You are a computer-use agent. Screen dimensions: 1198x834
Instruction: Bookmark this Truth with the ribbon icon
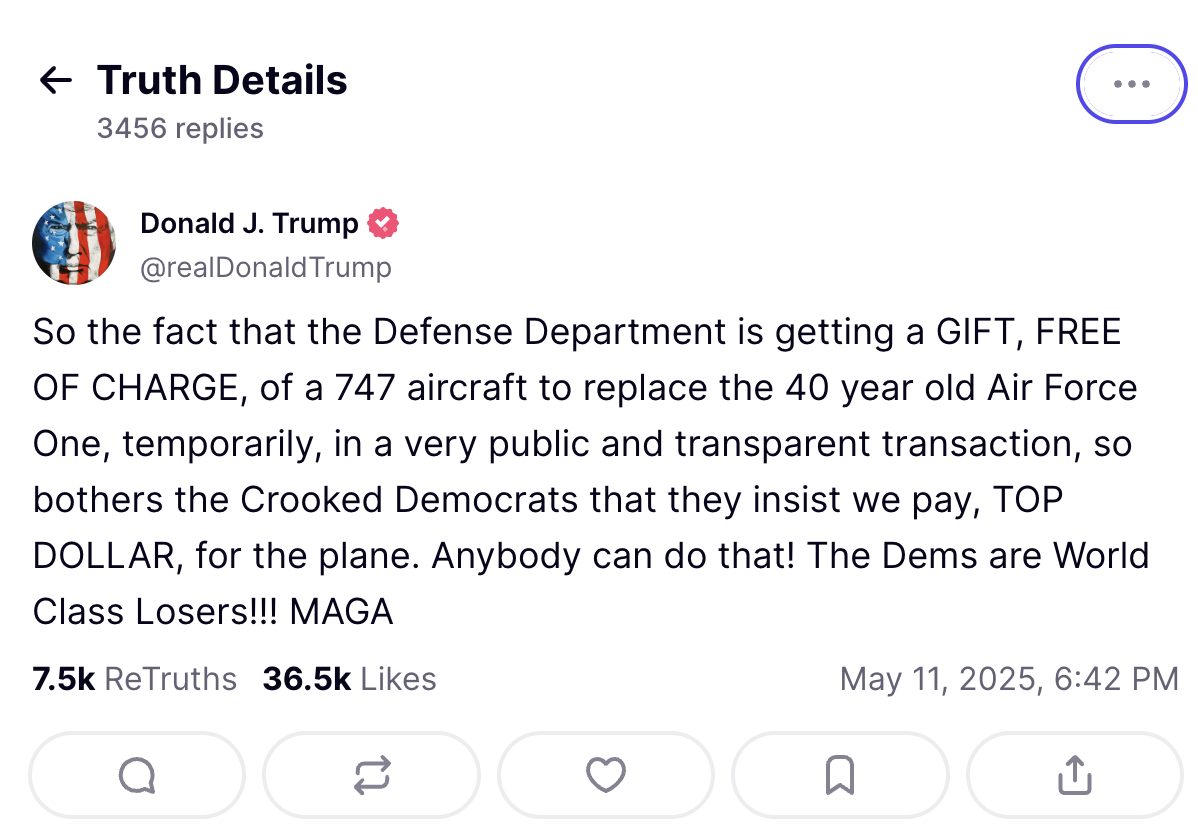click(x=840, y=775)
